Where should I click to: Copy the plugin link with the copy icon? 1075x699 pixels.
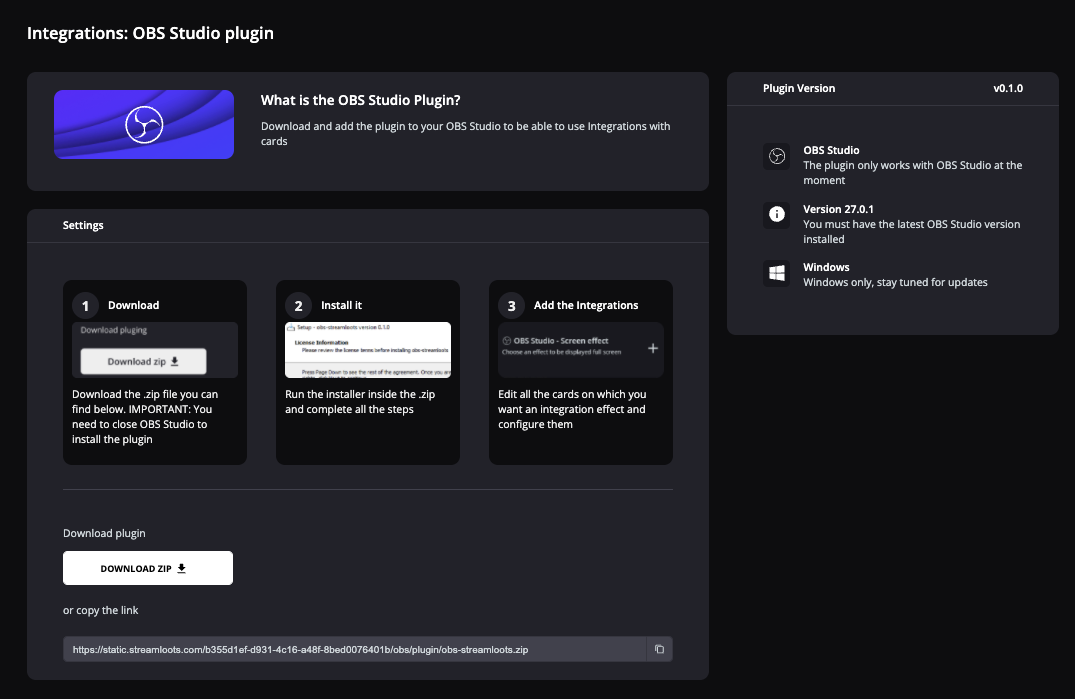[659, 649]
